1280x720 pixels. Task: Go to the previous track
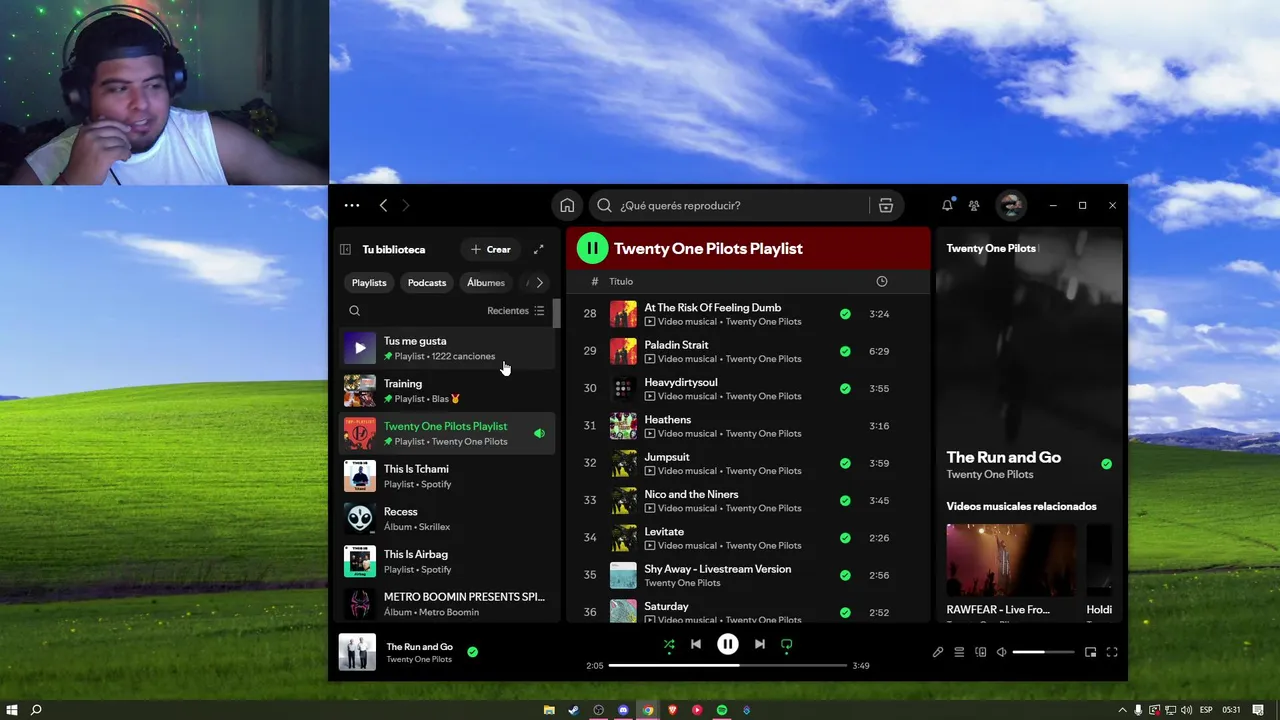click(x=696, y=644)
